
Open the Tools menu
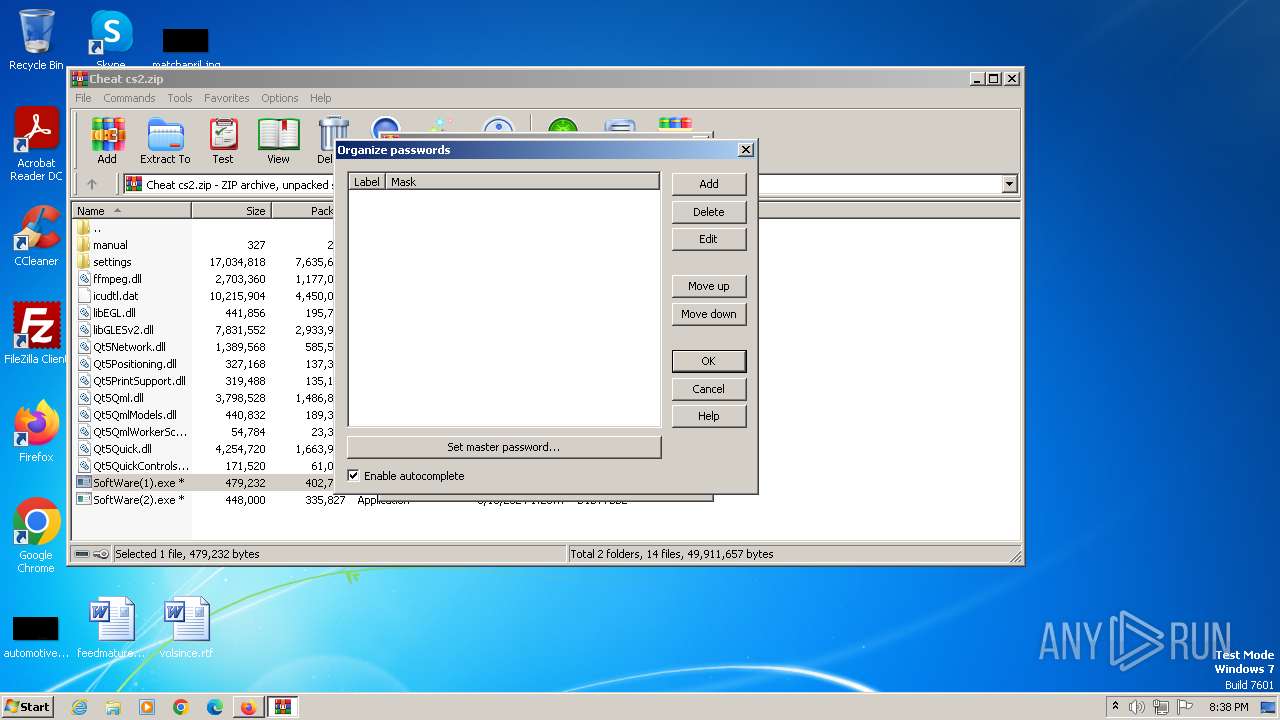pyautogui.click(x=180, y=98)
